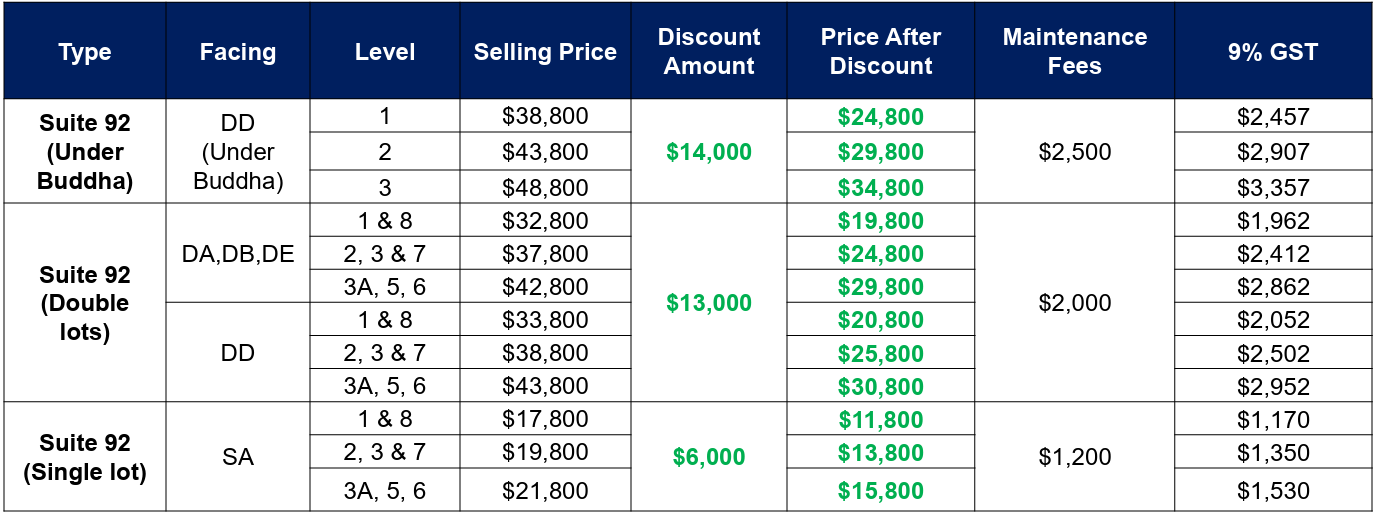
Task: Select the DA,DB,DE facing cell
Action: (x=238, y=254)
